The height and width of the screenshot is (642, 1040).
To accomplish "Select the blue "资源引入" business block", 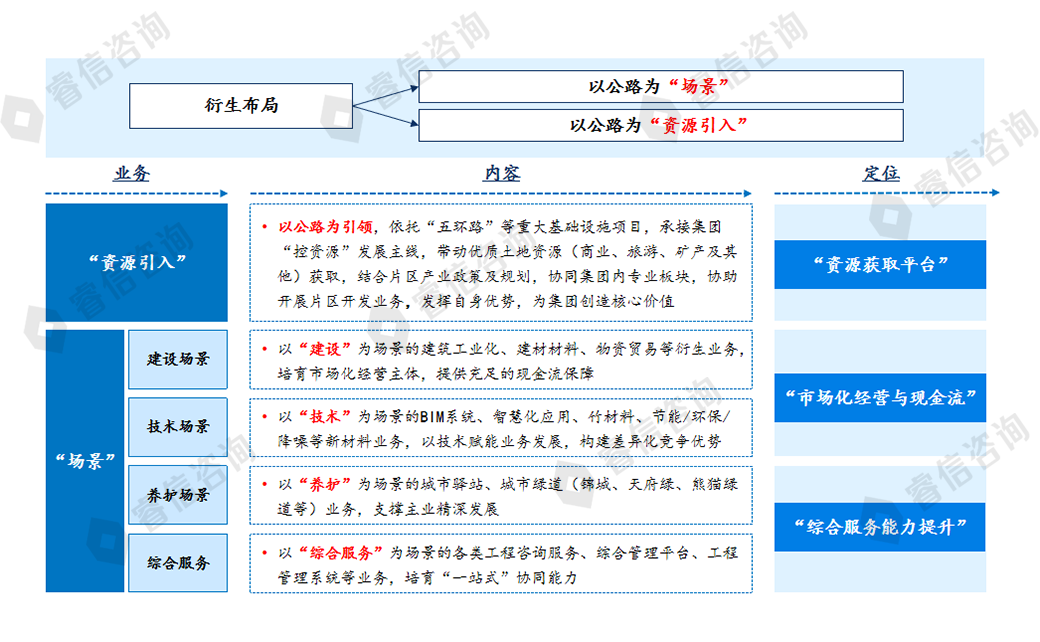I will pyautogui.click(x=136, y=263).
